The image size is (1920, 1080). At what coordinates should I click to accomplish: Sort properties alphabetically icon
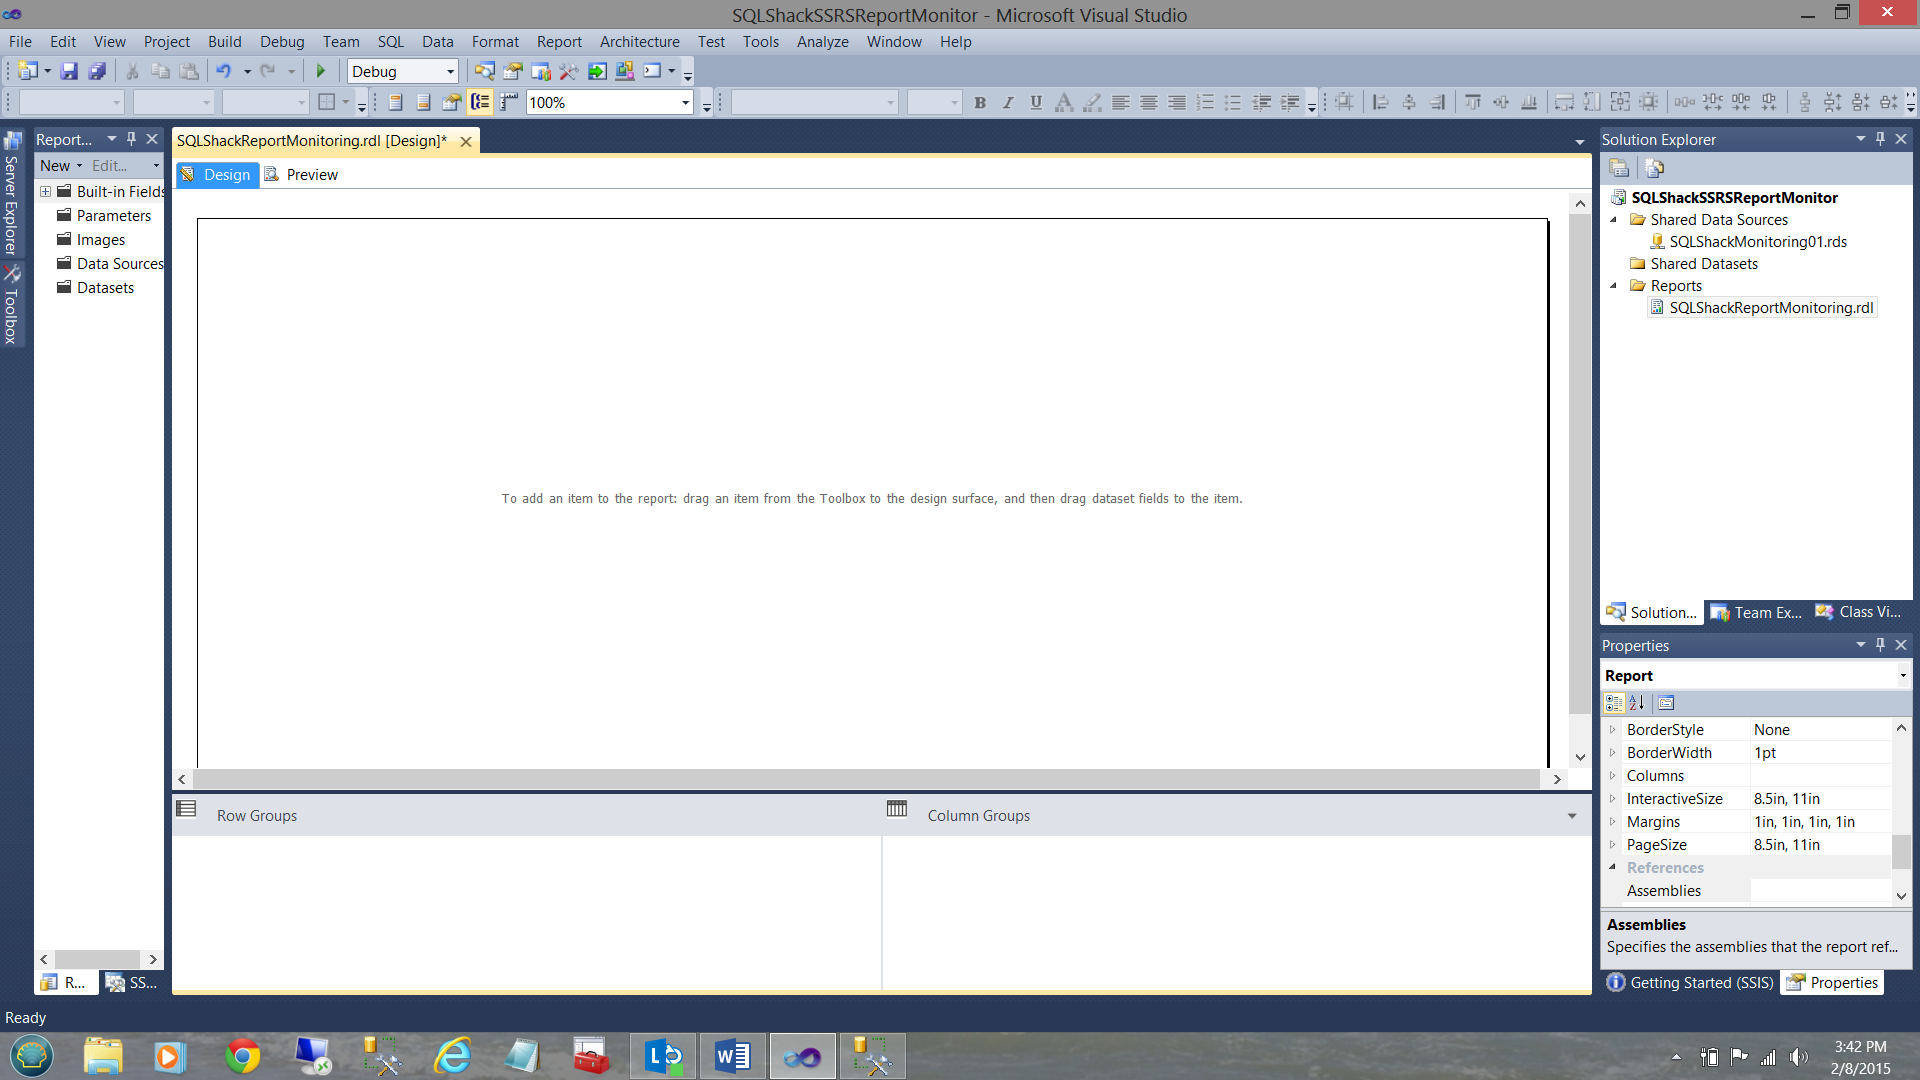1637,703
